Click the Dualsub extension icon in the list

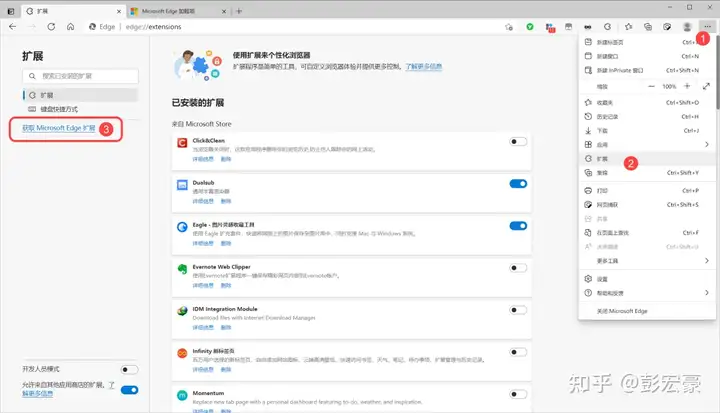(x=182, y=185)
